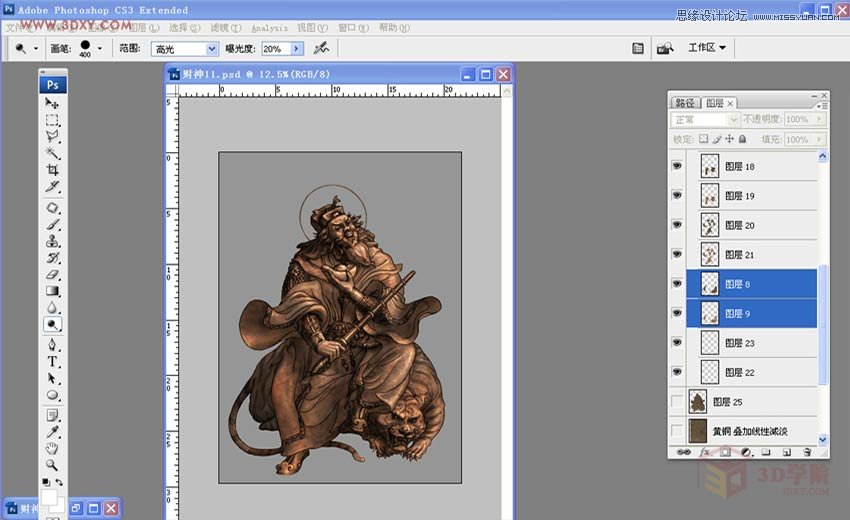Open the 工作区 workspace dropdown
The width and height of the screenshot is (850, 520).
click(707, 48)
